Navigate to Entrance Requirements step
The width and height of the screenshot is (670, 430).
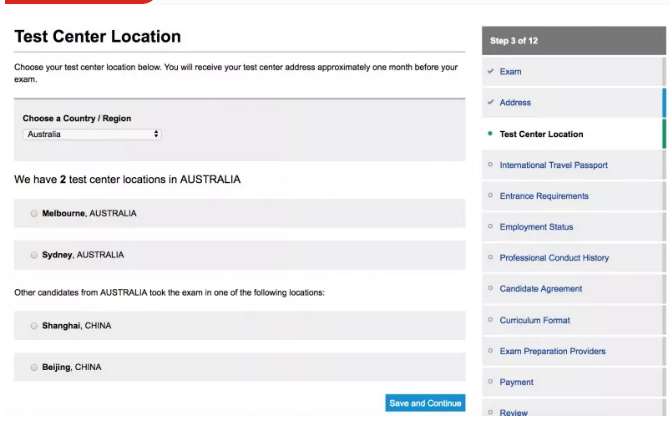(544, 196)
